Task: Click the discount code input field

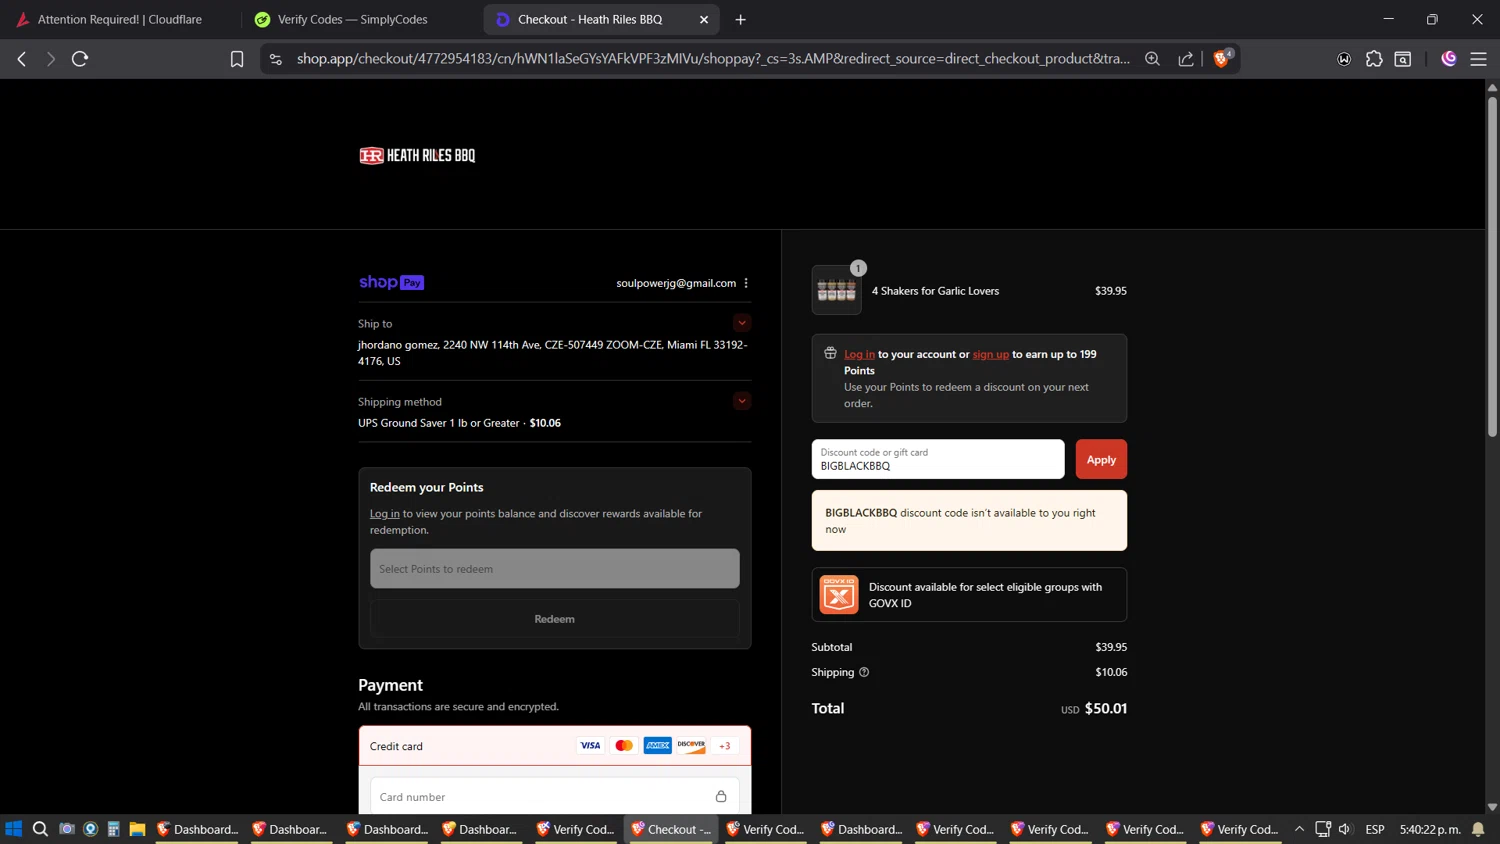Action: 938,459
